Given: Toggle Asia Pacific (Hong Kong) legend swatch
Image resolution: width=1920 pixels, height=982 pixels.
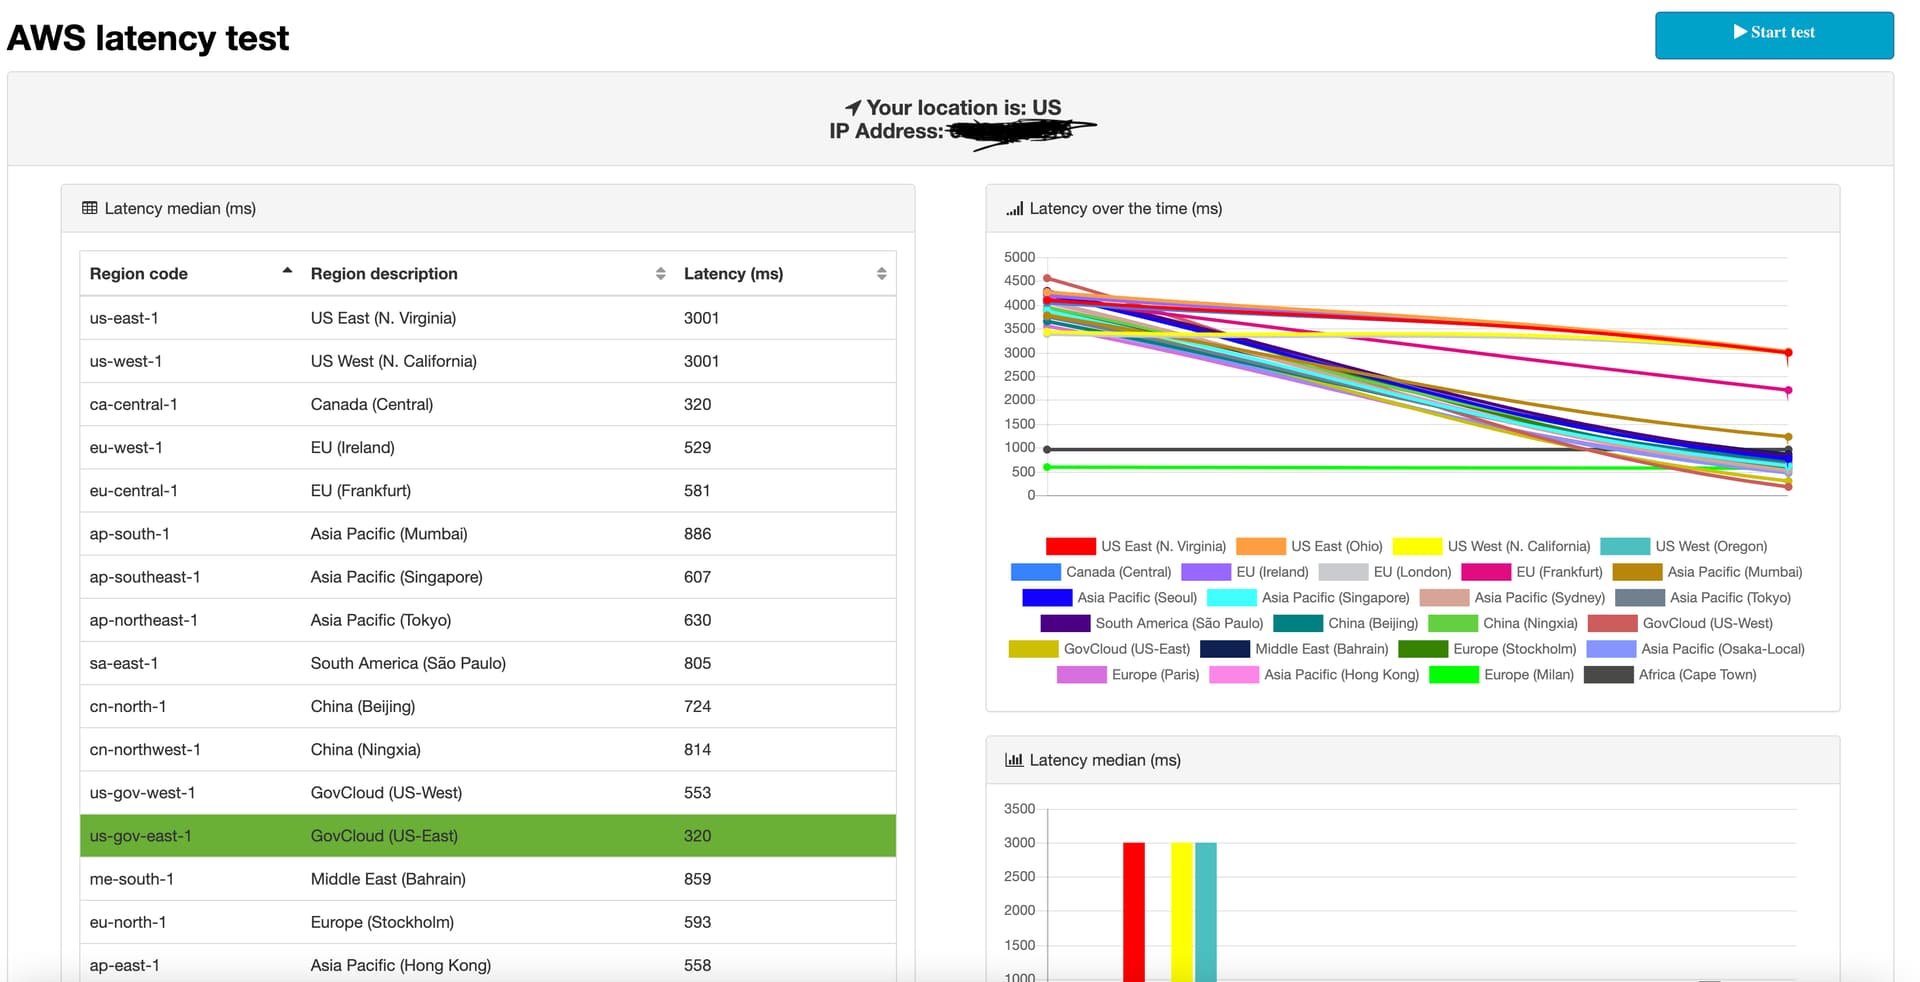Looking at the screenshot, I should coord(1234,675).
